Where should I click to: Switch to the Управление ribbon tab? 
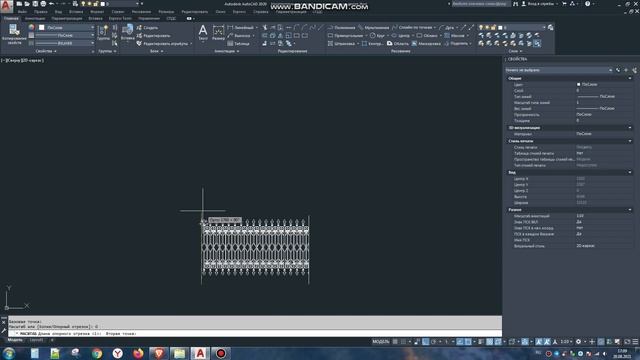[x=149, y=18]
